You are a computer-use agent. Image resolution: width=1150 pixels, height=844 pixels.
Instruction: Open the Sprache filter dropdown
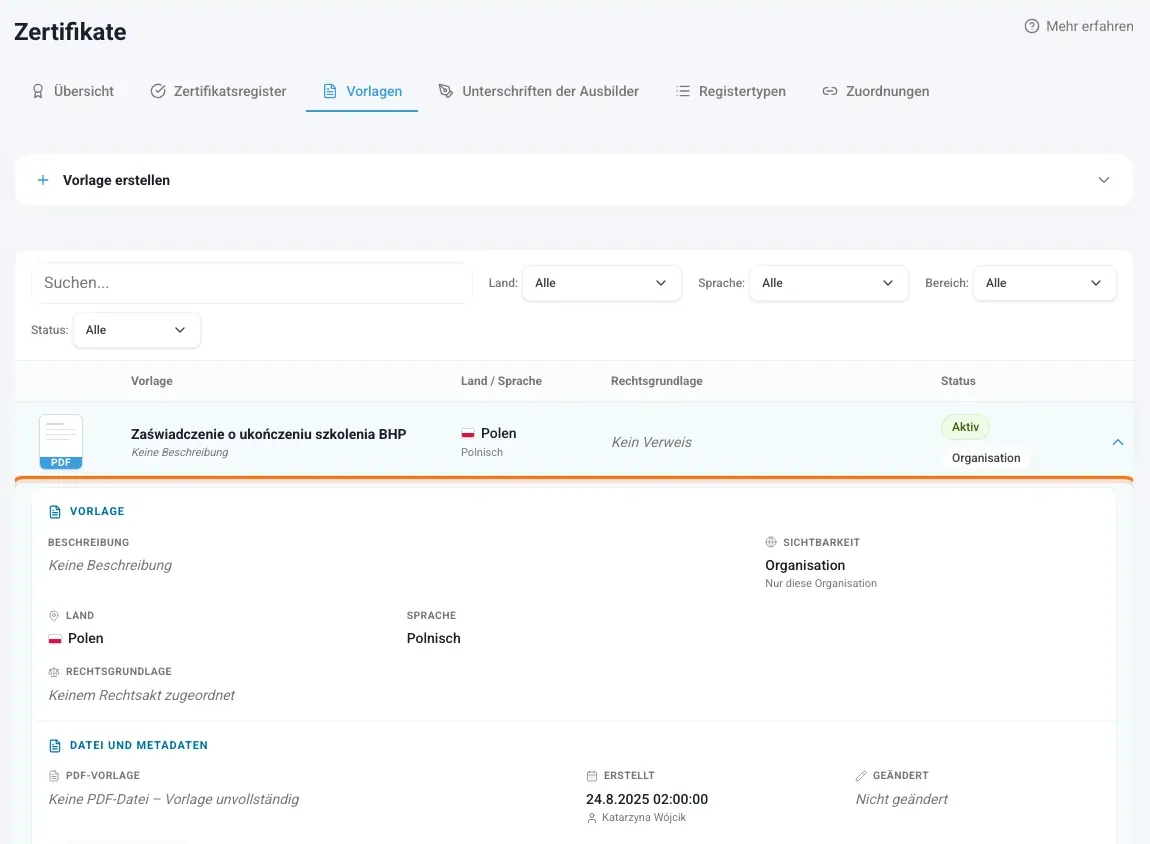tap(828, 283)
